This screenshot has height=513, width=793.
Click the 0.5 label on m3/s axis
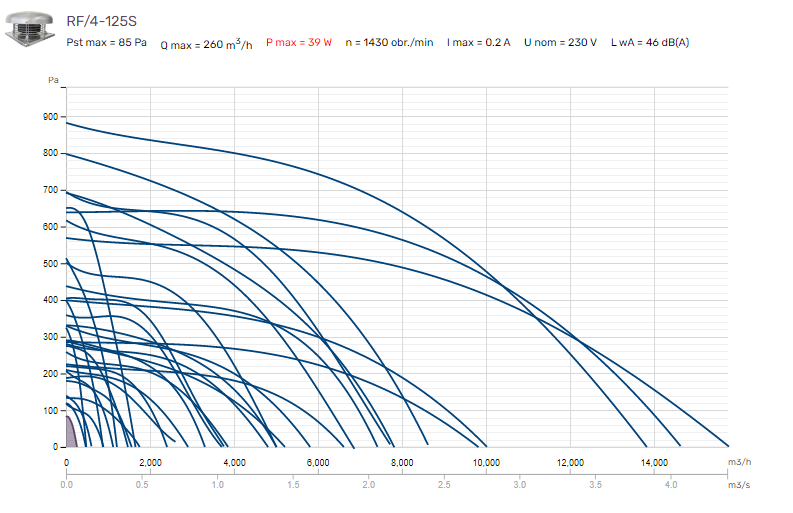pyautogui.click(x=142, y=485)
